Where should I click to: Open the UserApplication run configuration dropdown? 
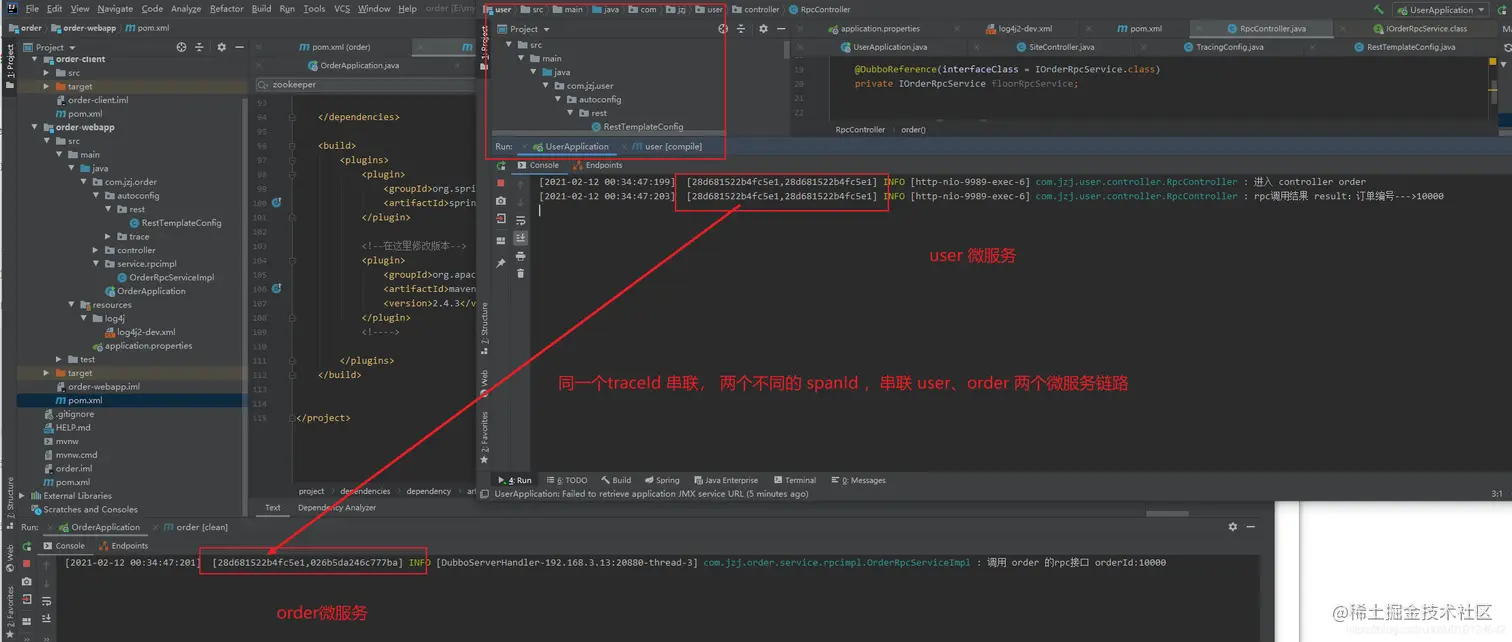pos(1441,10)
